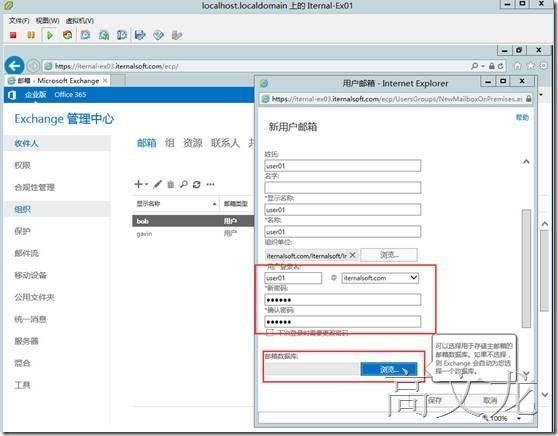The width and height of the screenshot is (558, 436).
Task: Open the zoom 100% dropdown arrow
Action: click(x=519, y=418)
